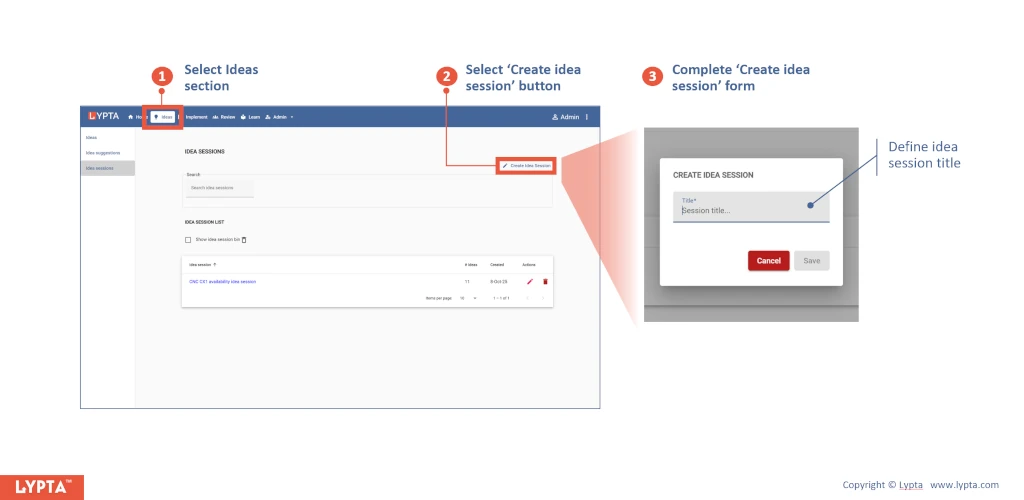Click the LYPTA logo in the navbar
Image resolution: width=1024 pixels, height=500 pixels.
tap(104, 116)
